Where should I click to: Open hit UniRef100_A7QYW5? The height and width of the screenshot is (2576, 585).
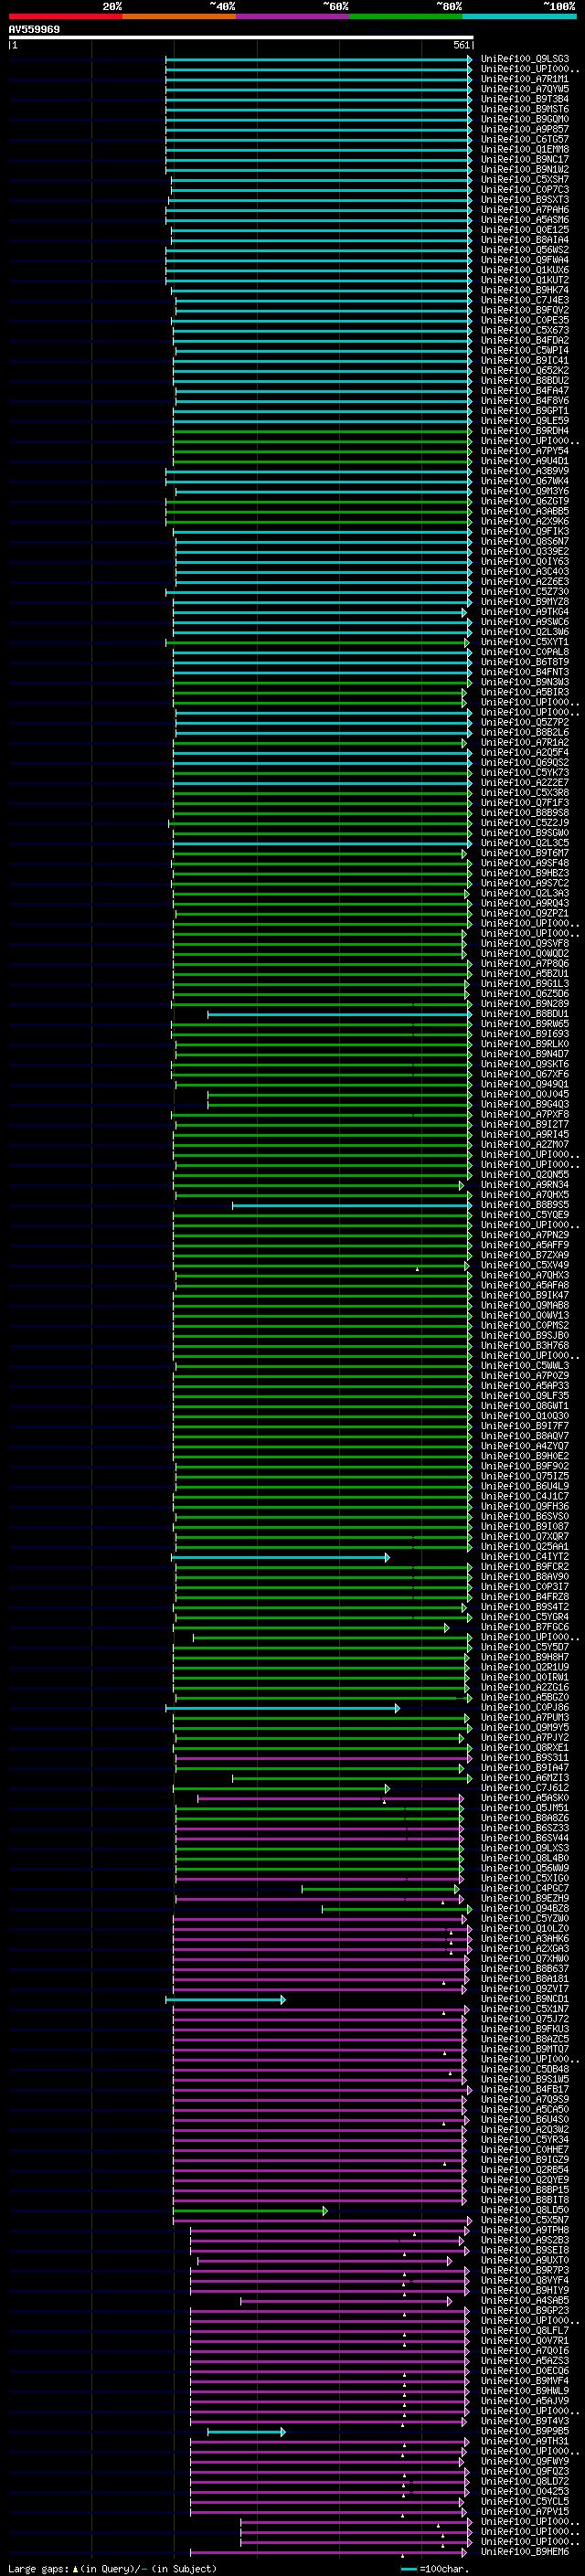point(525,89)
